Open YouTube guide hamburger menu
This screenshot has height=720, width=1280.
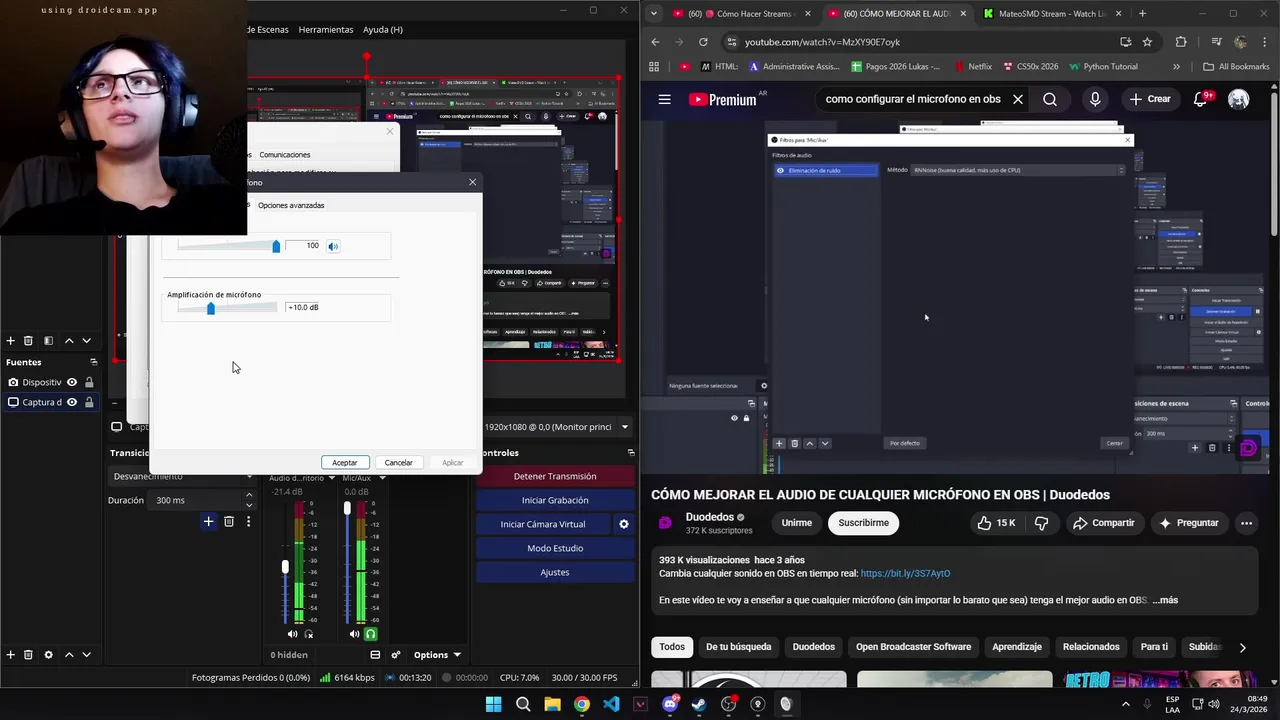coord(664,99)
